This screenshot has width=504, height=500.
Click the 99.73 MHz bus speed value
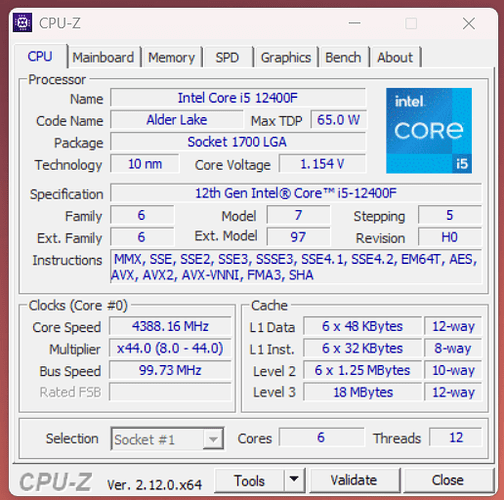coord(170,370)
